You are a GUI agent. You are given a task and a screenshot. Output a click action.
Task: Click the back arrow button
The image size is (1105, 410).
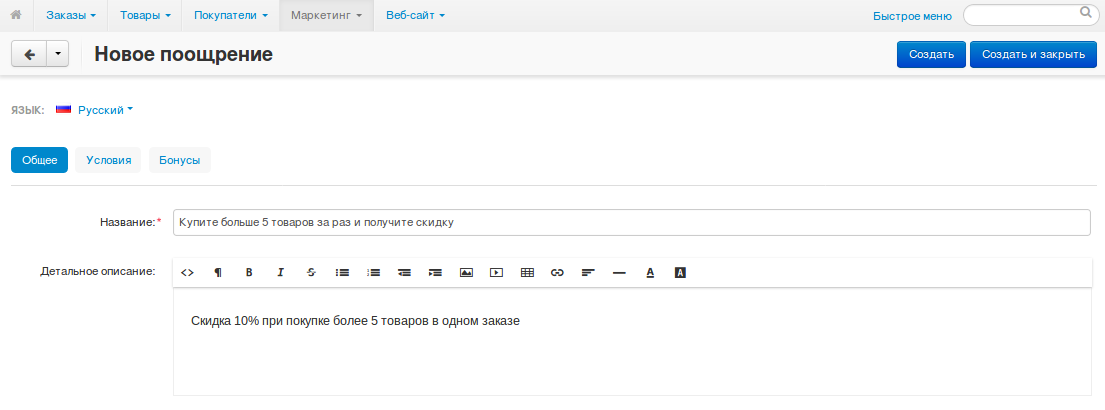click(x=30, y=54)
